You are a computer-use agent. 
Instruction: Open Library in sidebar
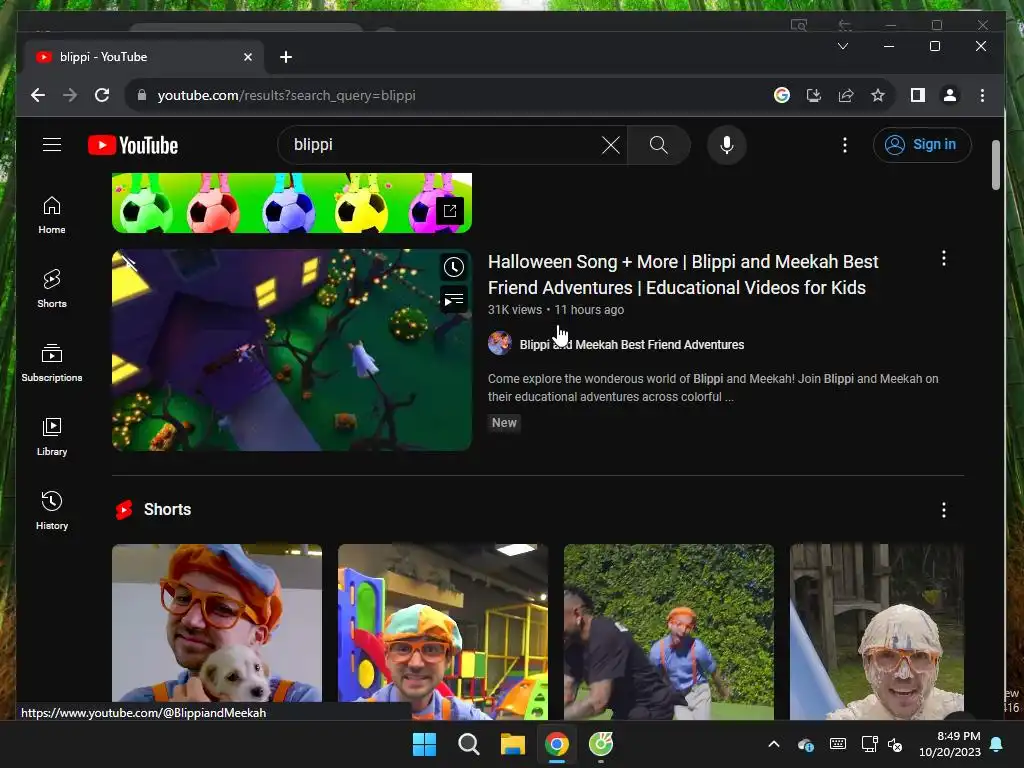(x=52, y=437)
